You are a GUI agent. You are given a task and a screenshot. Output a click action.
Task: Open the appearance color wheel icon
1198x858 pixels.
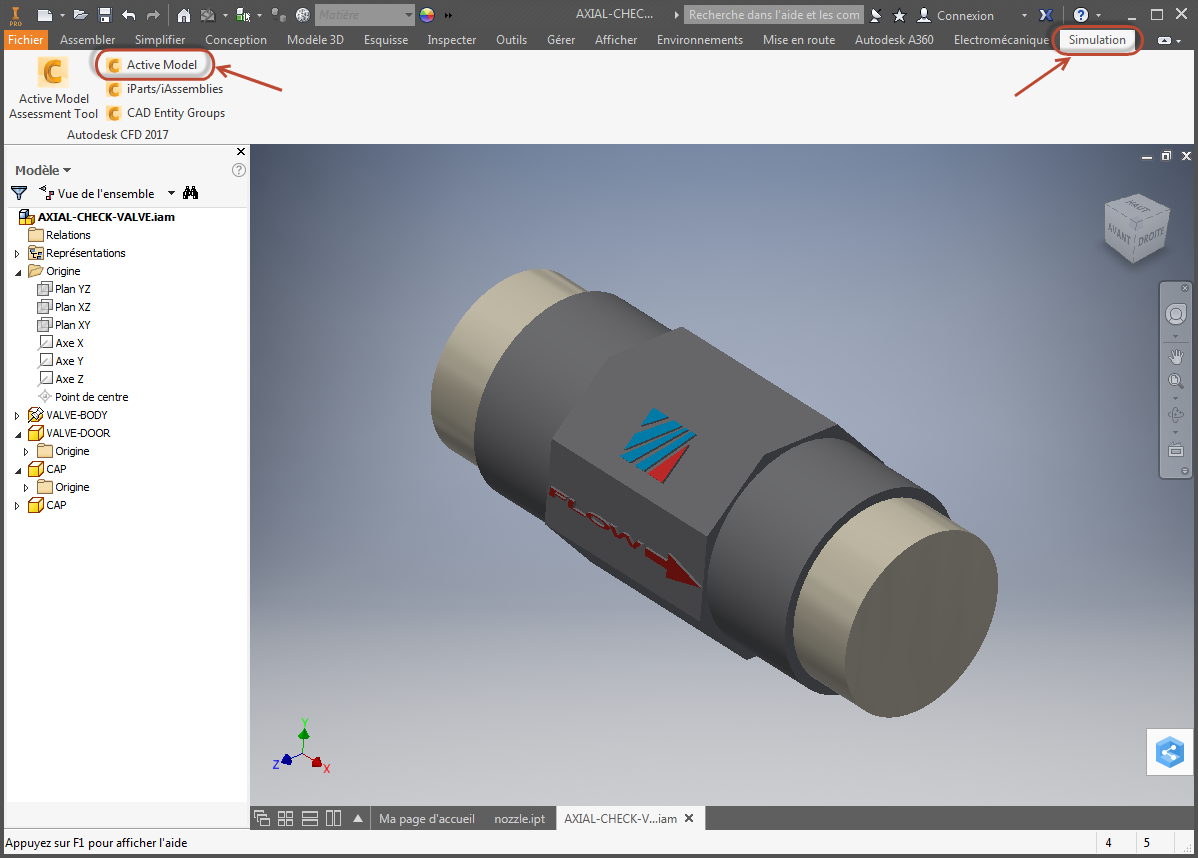(427, 15)
